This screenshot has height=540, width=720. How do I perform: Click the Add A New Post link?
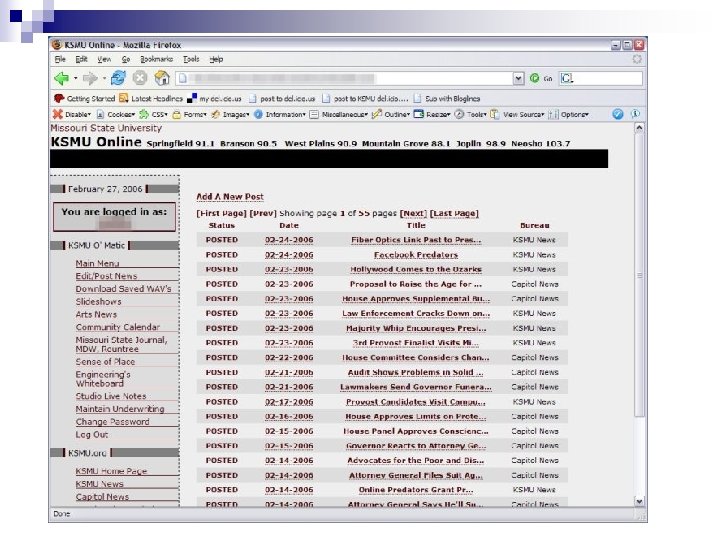coord(230,197)
